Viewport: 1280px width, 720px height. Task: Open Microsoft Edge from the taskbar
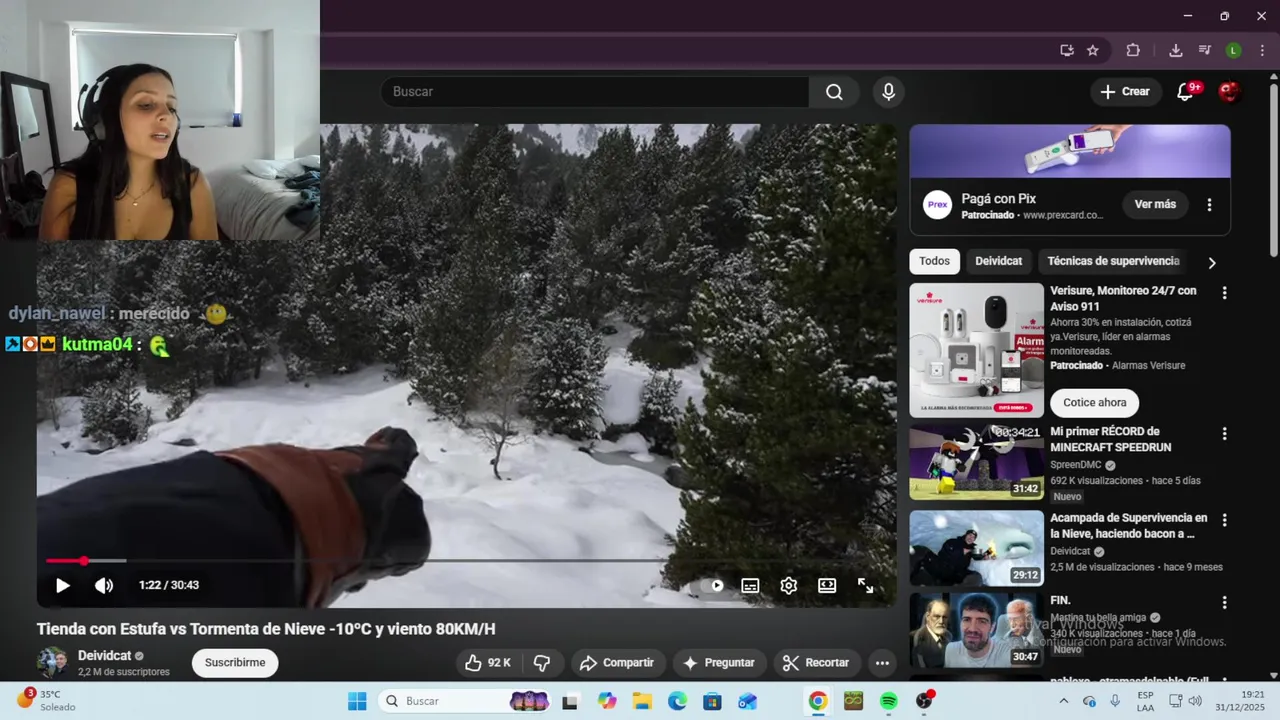click(677, 701)
